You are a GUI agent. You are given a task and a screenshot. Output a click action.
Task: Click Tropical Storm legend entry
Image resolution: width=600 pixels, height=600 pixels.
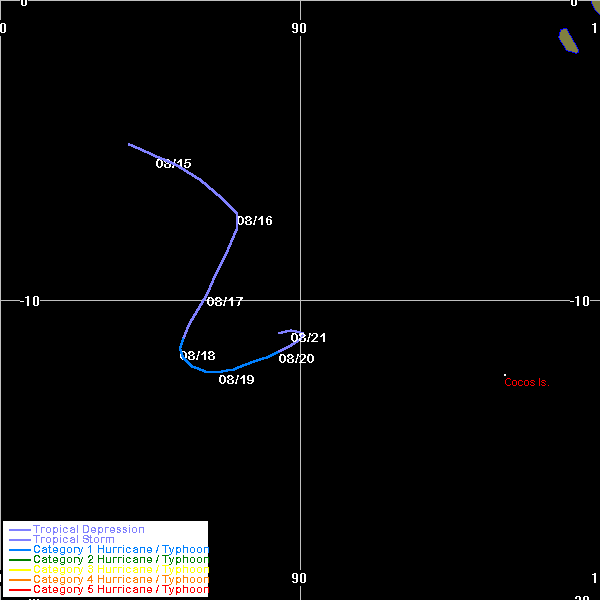point(73,540)
